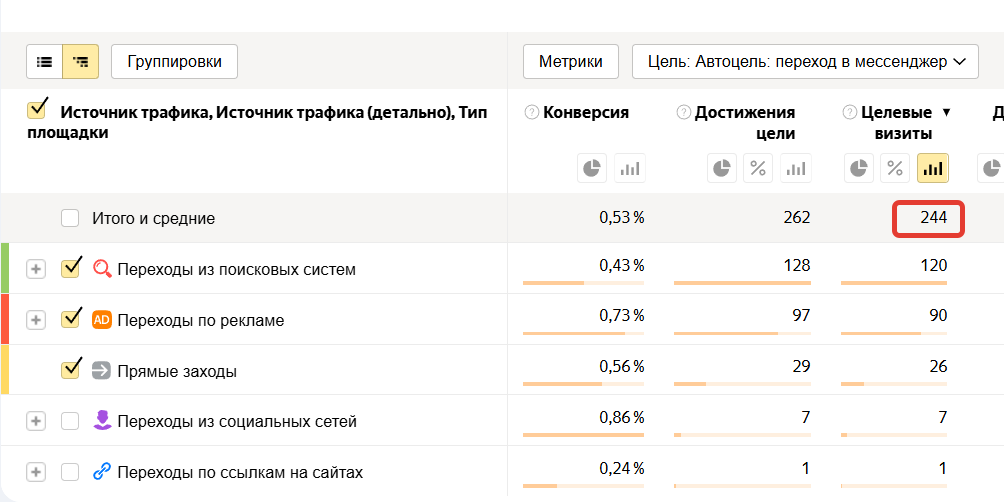Check the Итого и средние checkbox
Screen dimensions: 1004x502
(70, 218)
